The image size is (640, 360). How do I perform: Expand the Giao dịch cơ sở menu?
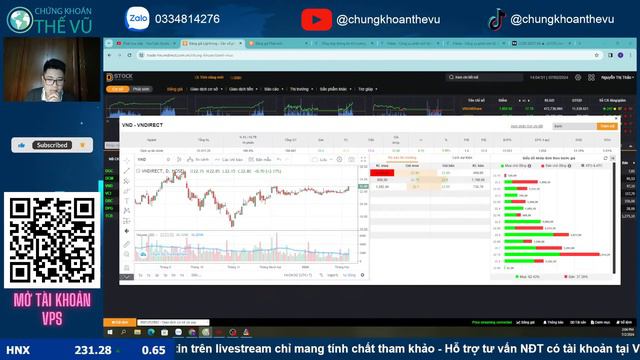[x=206, y=89]
